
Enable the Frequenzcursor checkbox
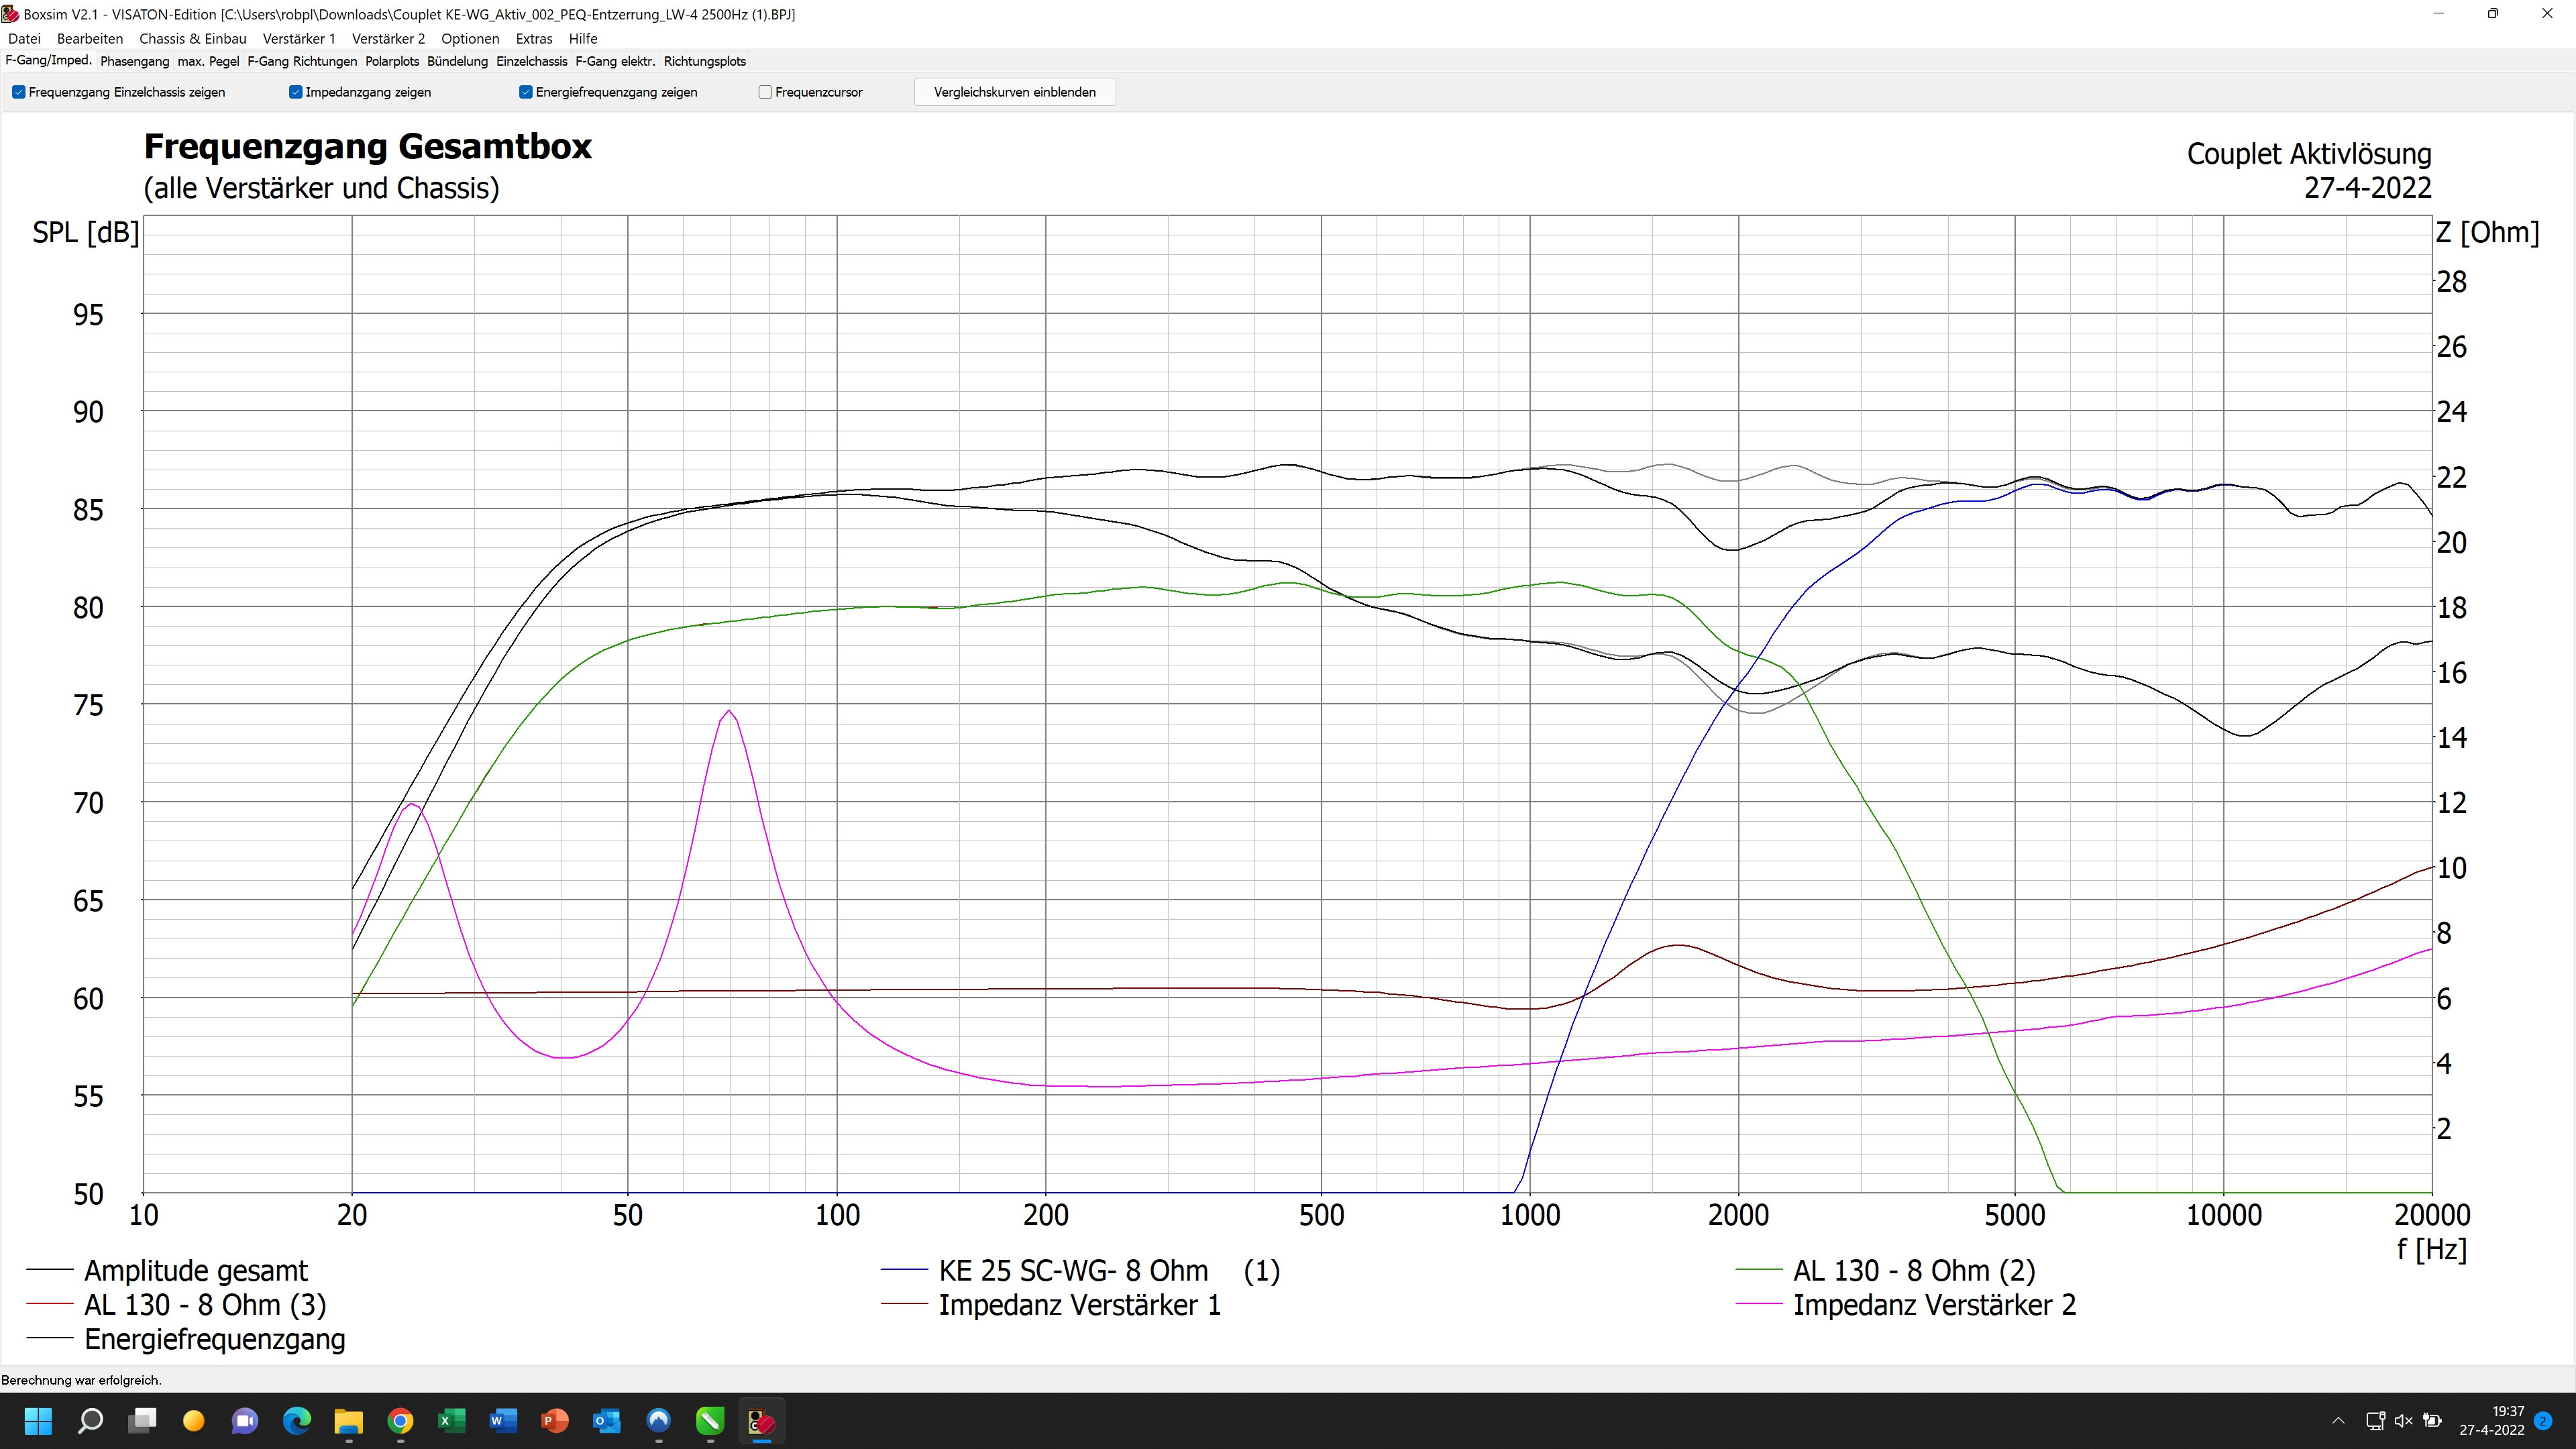[x=765, y=92]
